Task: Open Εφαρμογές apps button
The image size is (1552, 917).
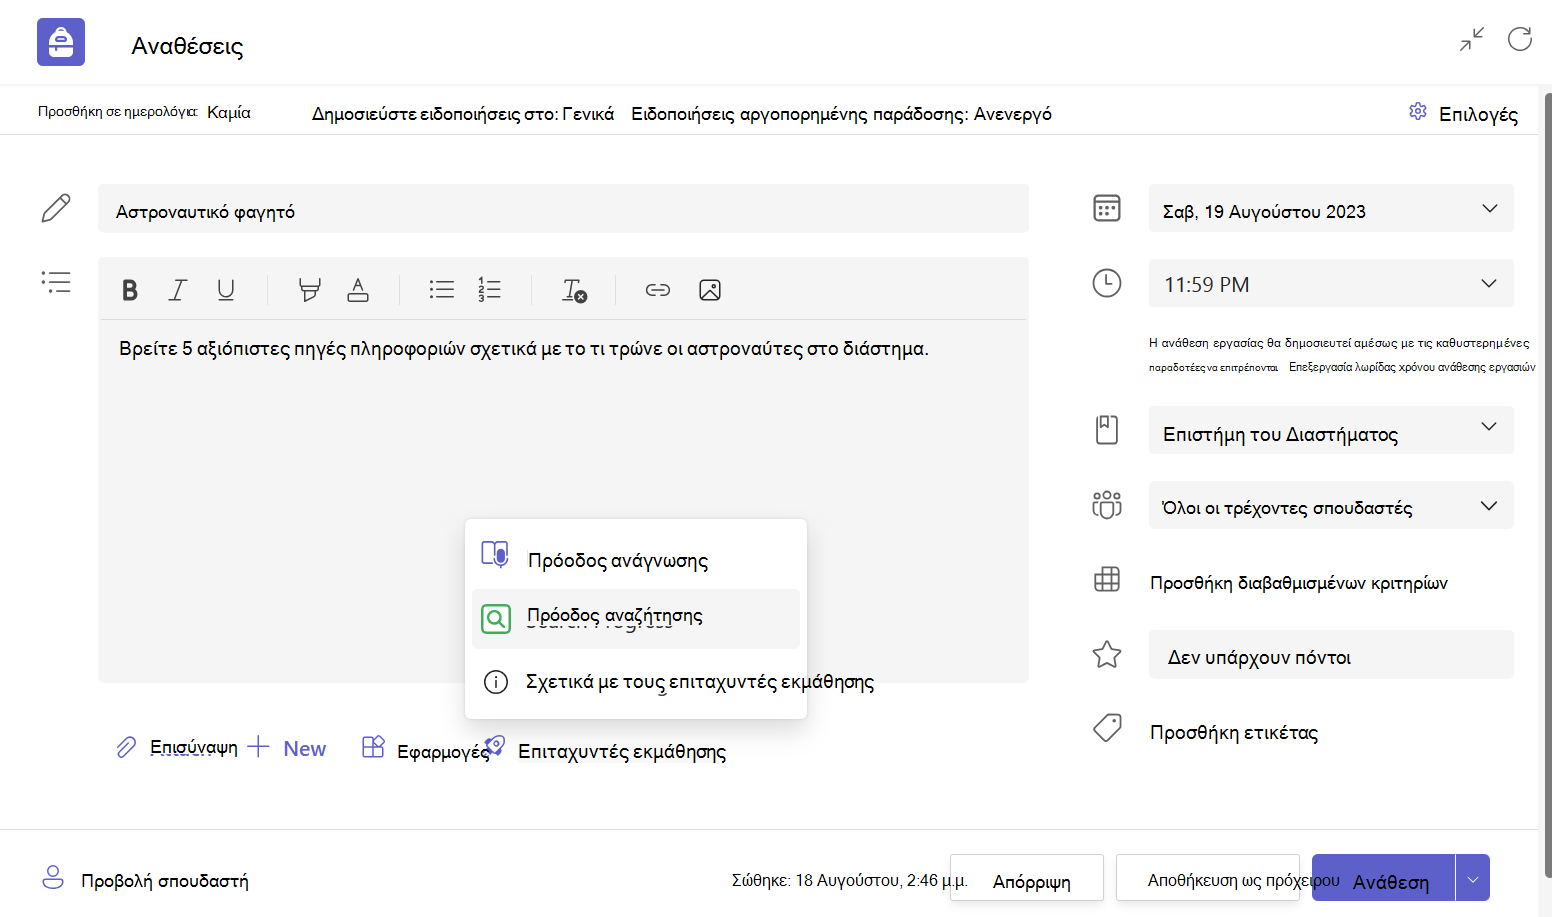Action: [x=425, y=749]
